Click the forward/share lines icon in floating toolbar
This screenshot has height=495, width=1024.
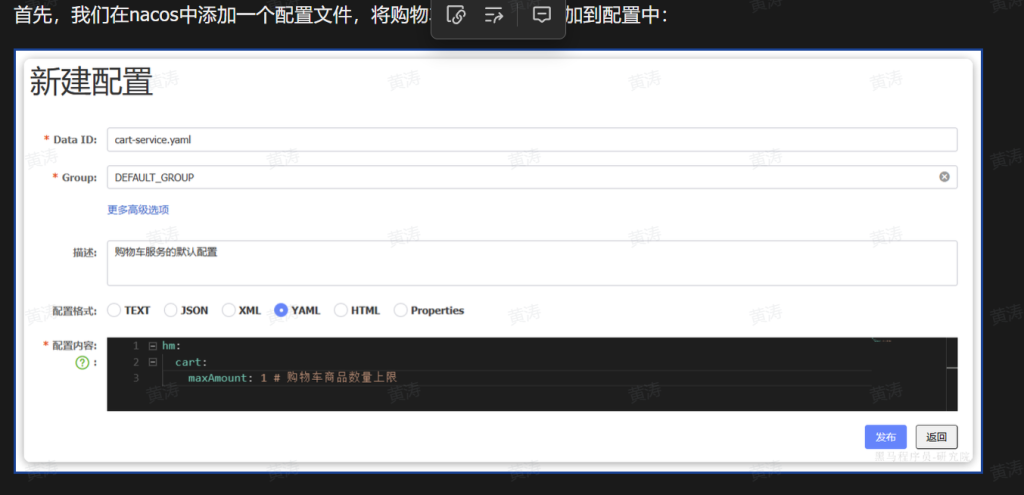[493, 16]
